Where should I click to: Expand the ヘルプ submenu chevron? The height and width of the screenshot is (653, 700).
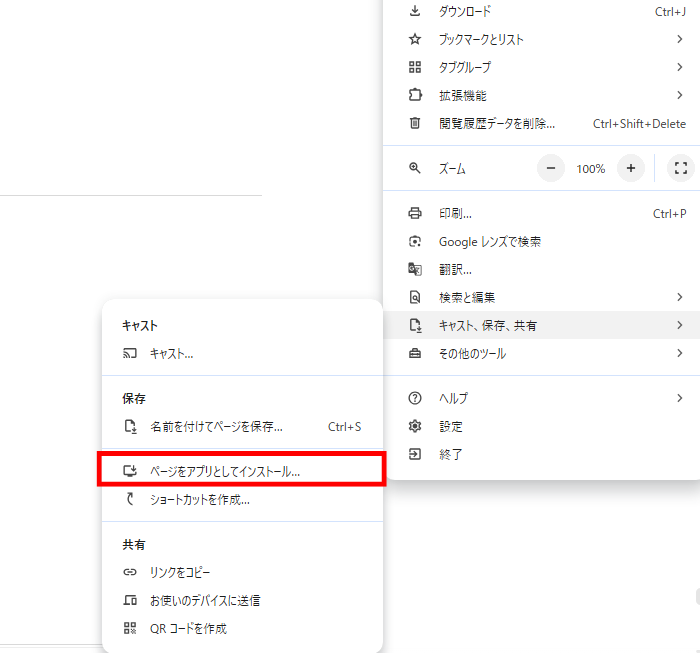[679, 398]
